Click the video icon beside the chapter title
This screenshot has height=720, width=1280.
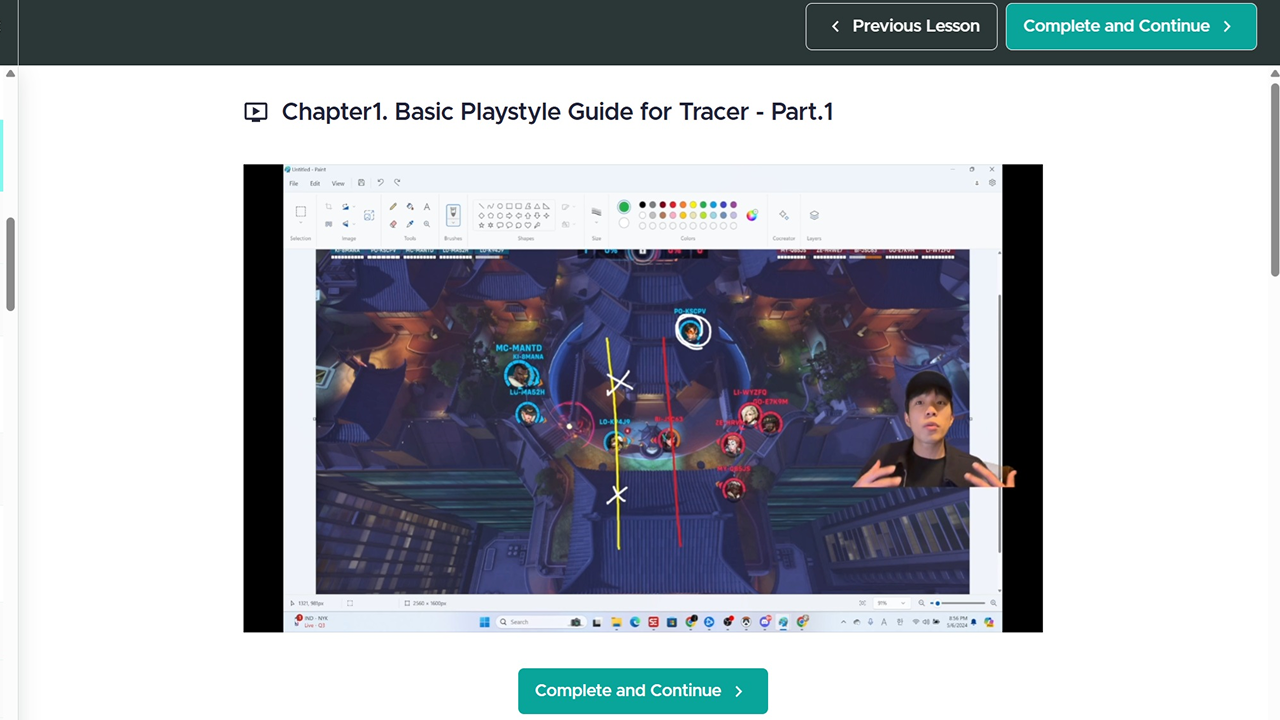(256, 112)
